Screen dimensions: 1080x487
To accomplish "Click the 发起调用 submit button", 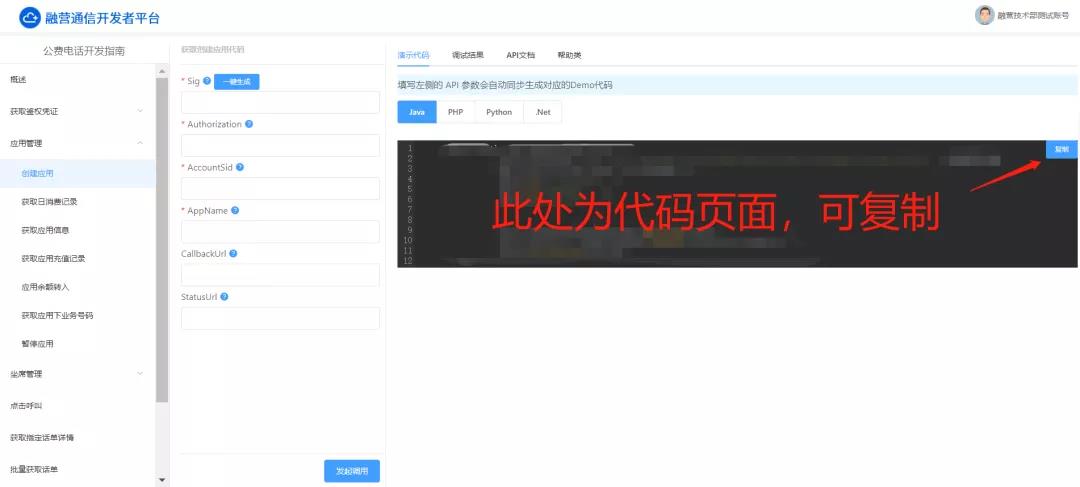I will click(352, 471).
